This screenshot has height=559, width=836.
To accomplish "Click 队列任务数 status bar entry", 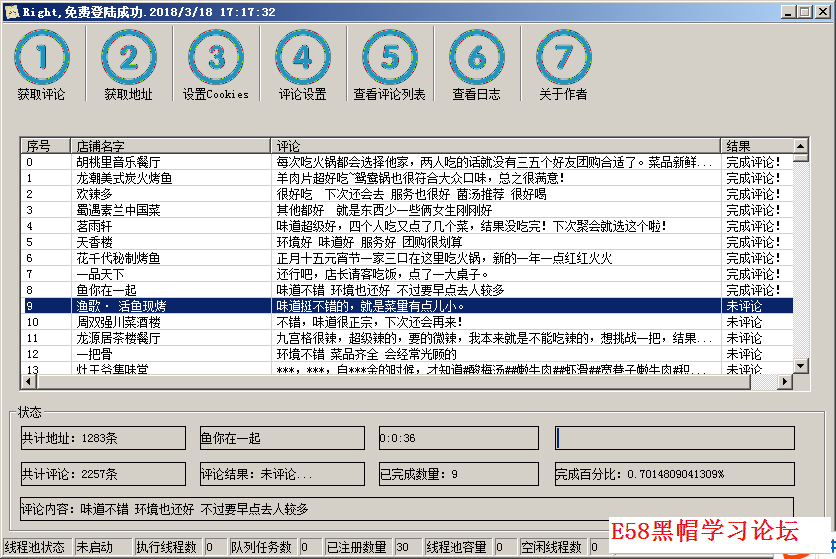I will coord(261,547).
